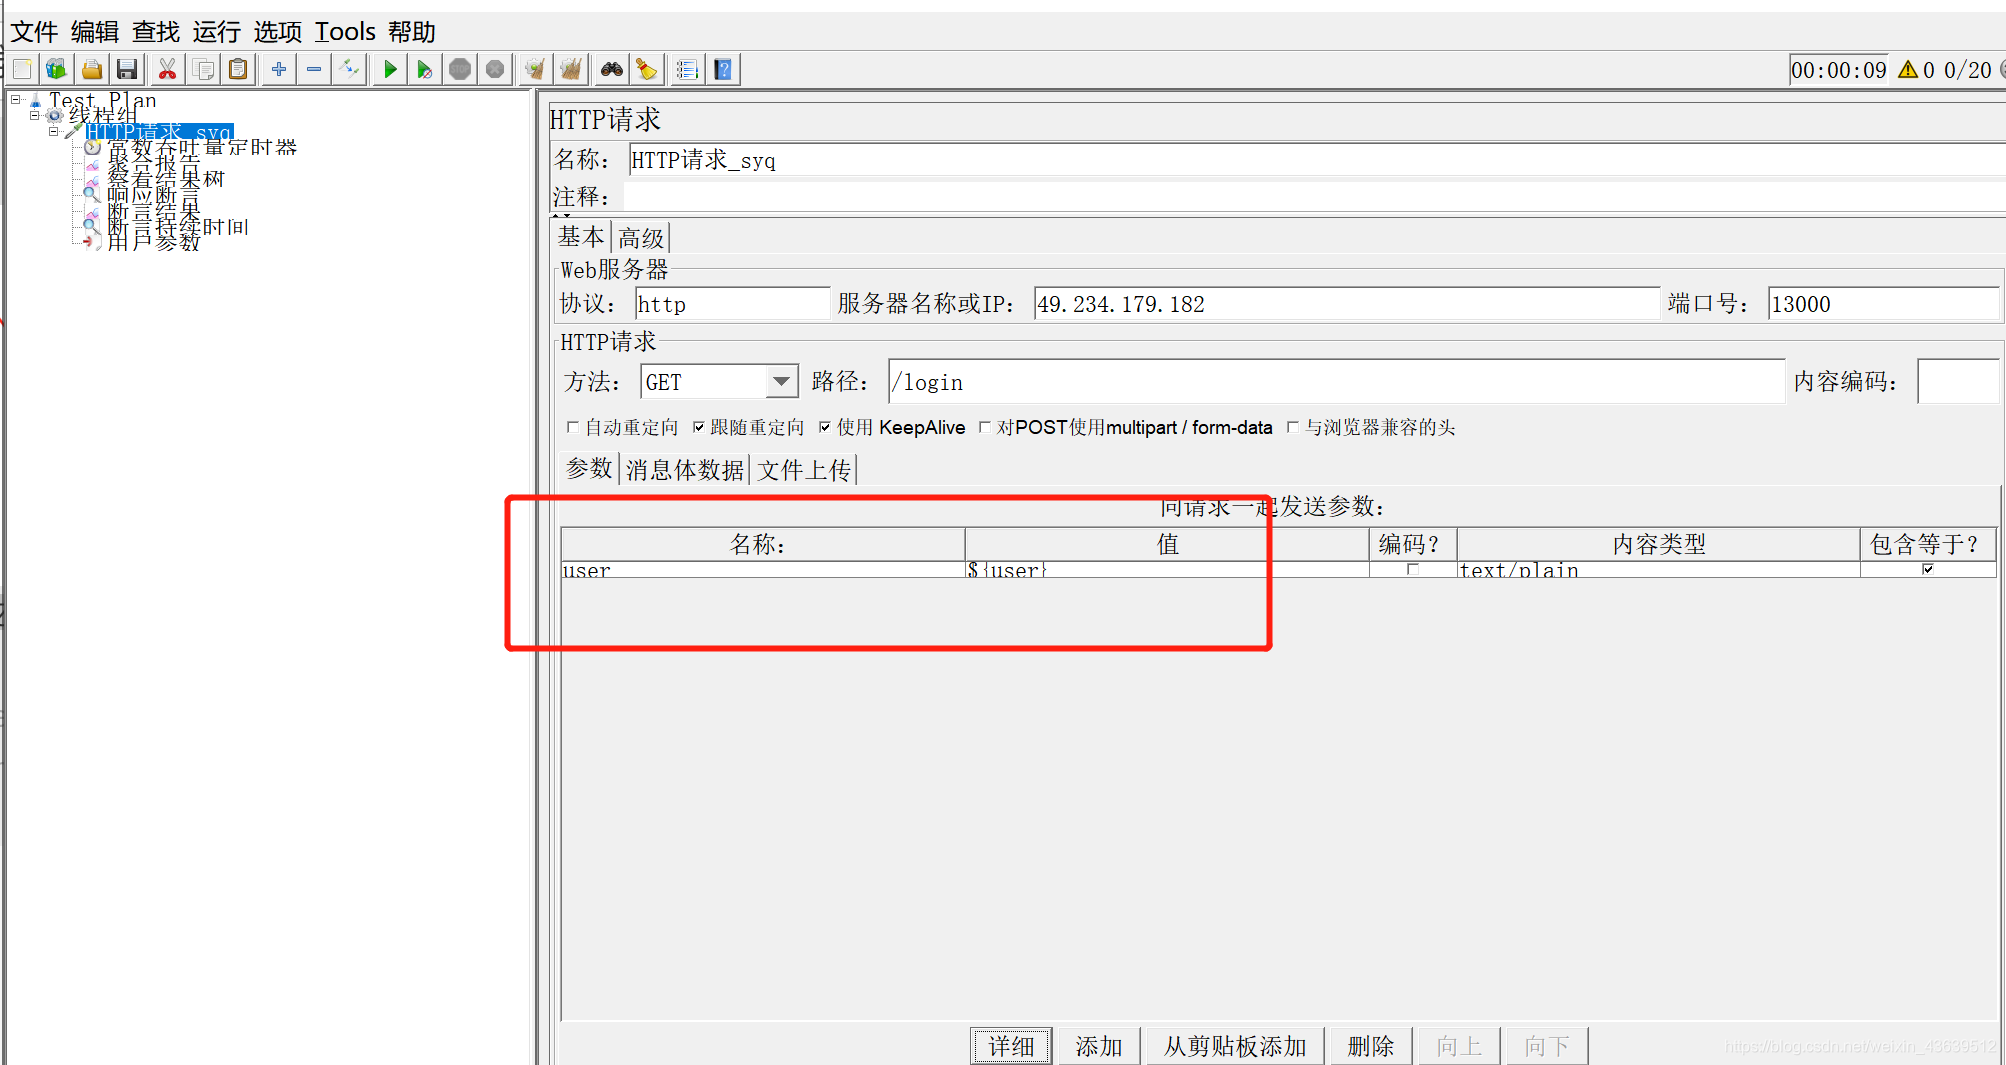Screen dimensions: 2006x1065
Task: Click the 端口号 13000 field
Action: coord(1884,304)
